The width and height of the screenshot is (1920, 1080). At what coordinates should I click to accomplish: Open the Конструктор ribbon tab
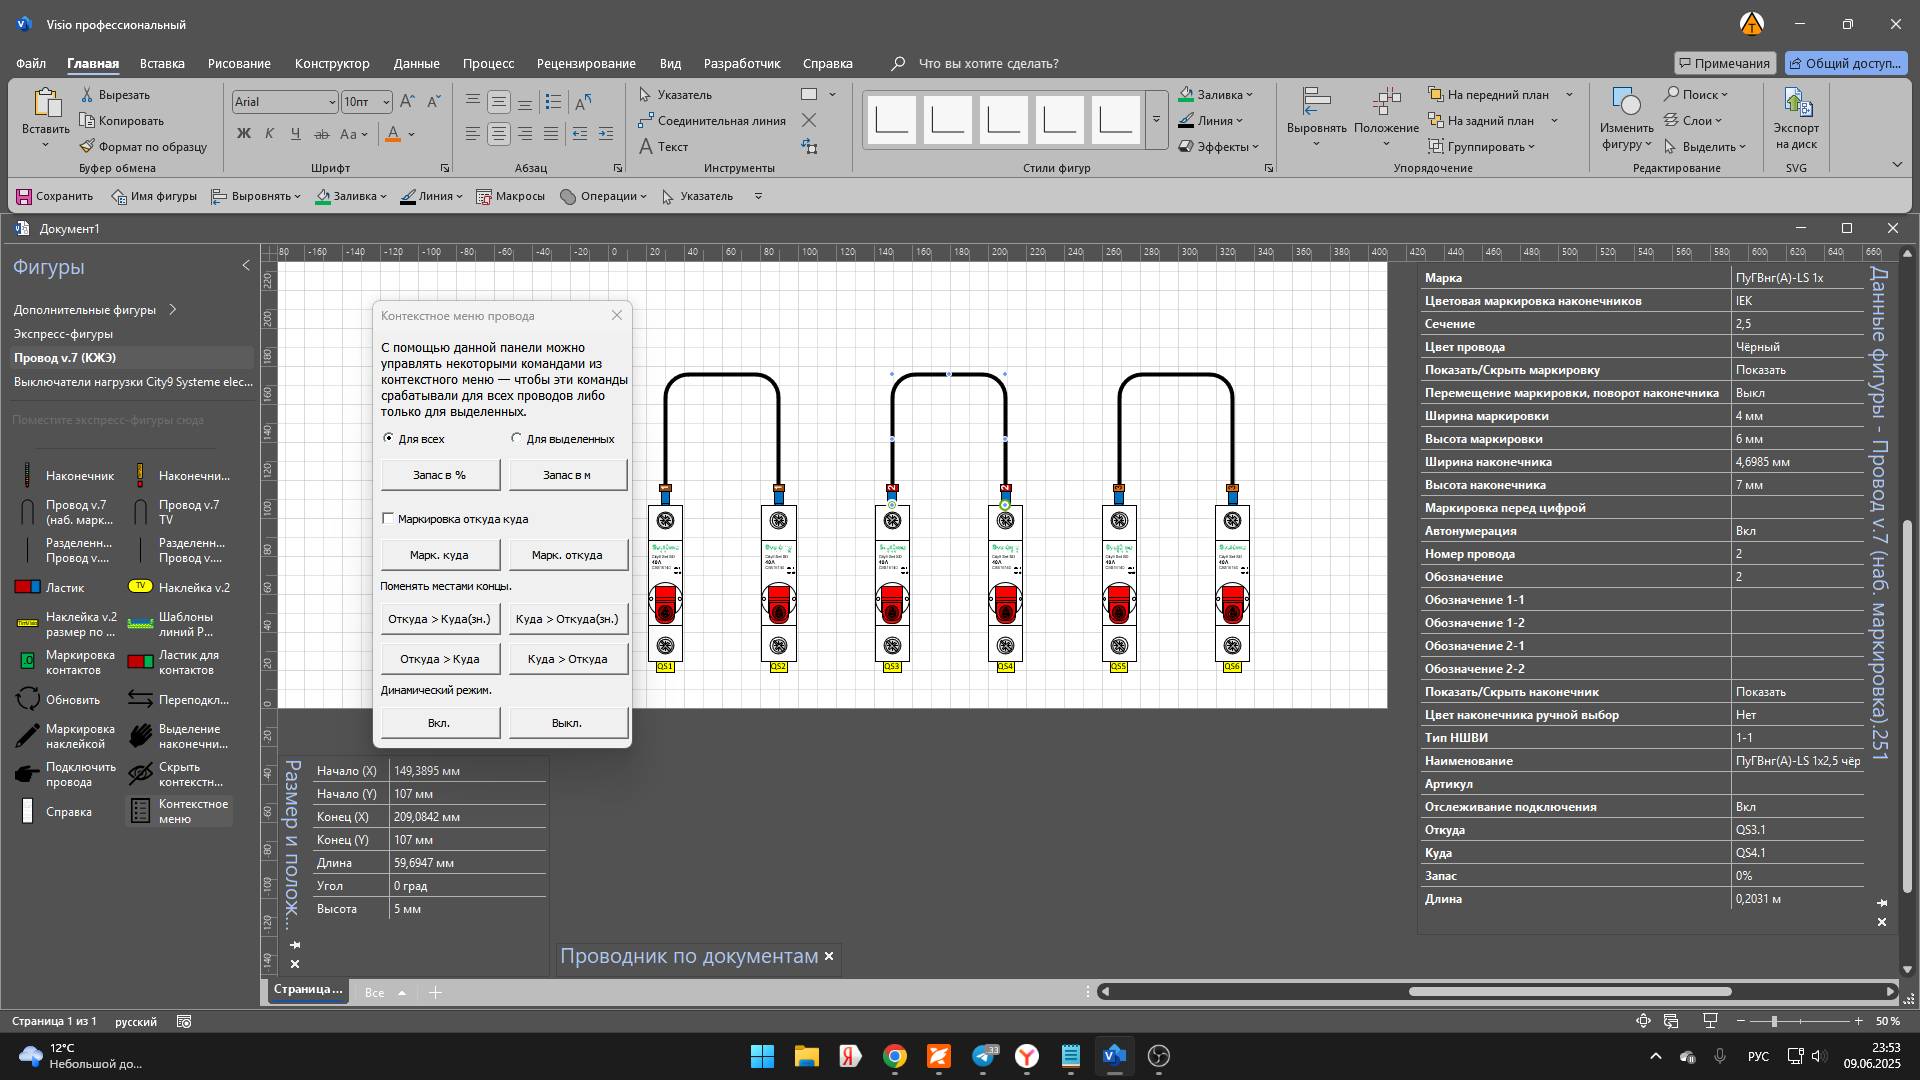pyautogui.click(x=332, y=63)
